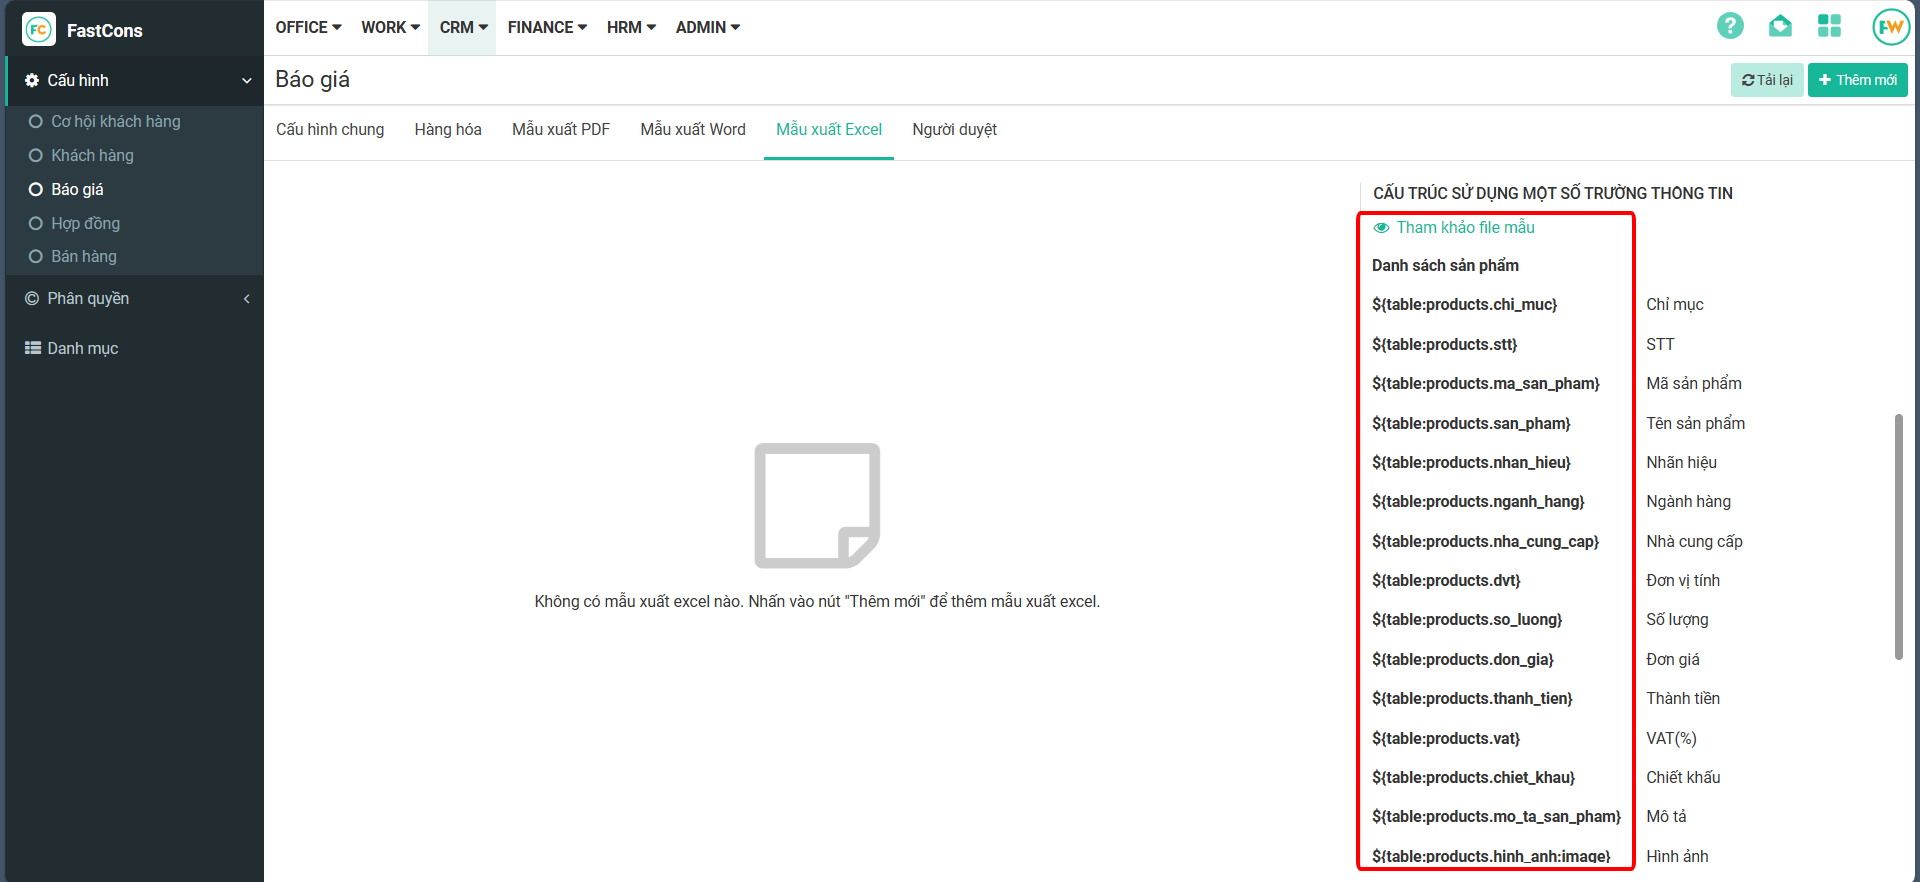Click the FW user avatar
This screenshot has height=882, width=1920.
click(1890, 27)
